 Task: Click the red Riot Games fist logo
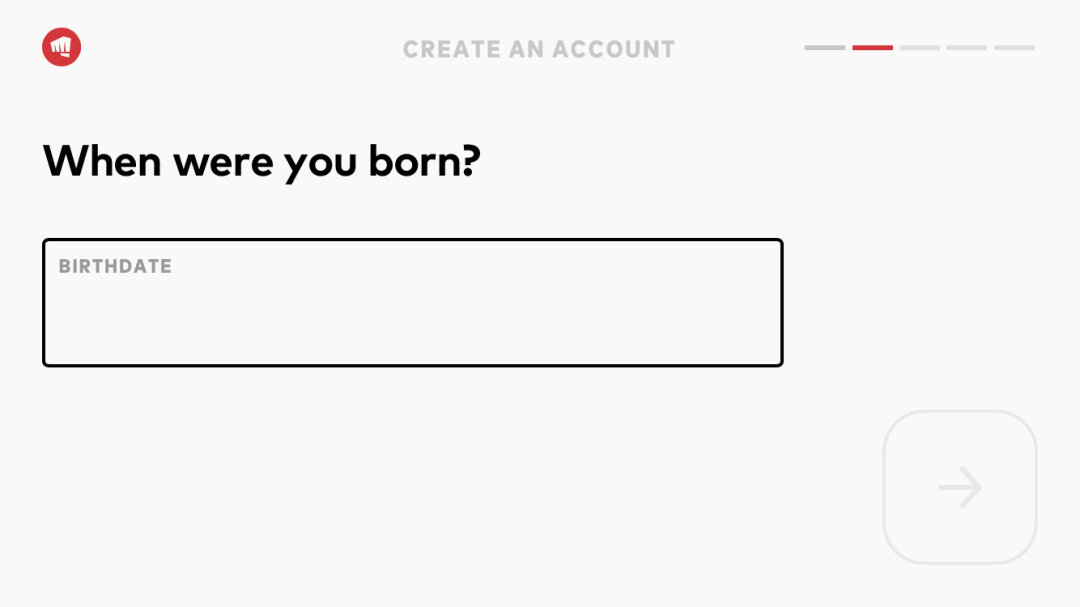(61, 48)
